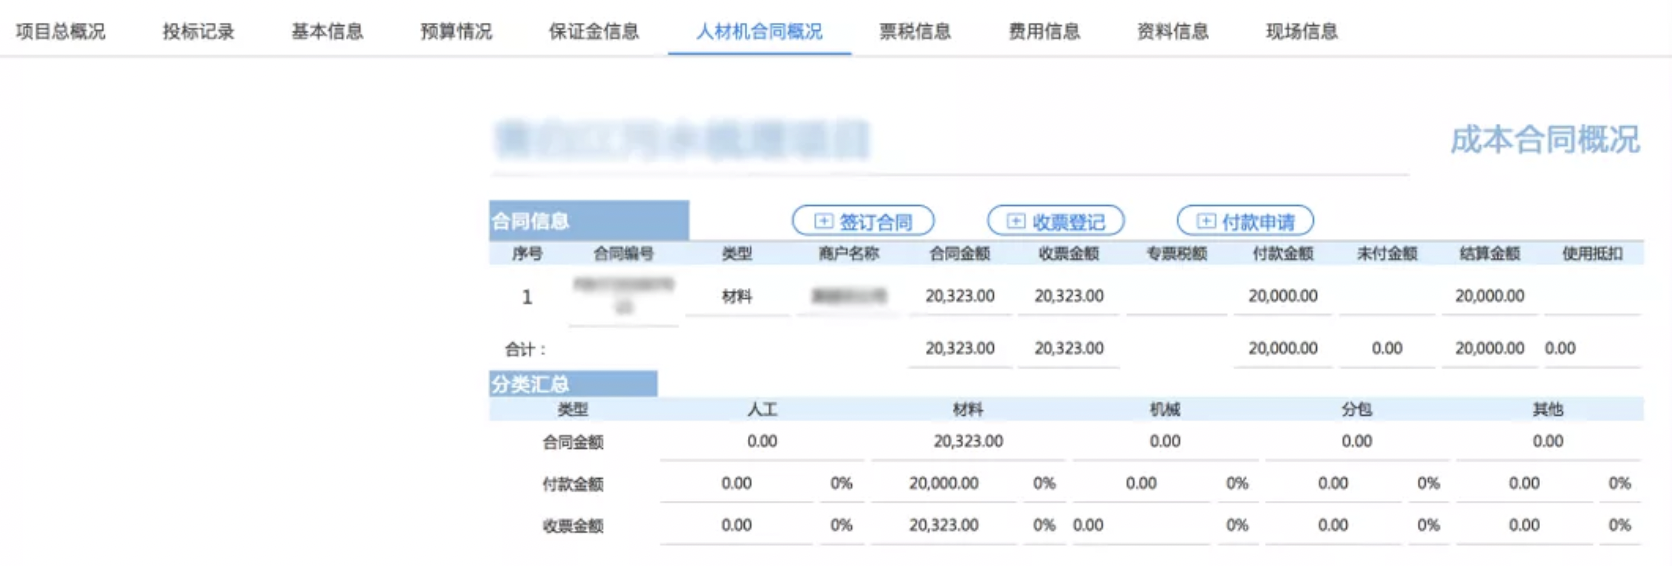Viewport: 1672px width, 566px height.
Task: Go to the 基本信息 tab
Action: coord(327,31)
